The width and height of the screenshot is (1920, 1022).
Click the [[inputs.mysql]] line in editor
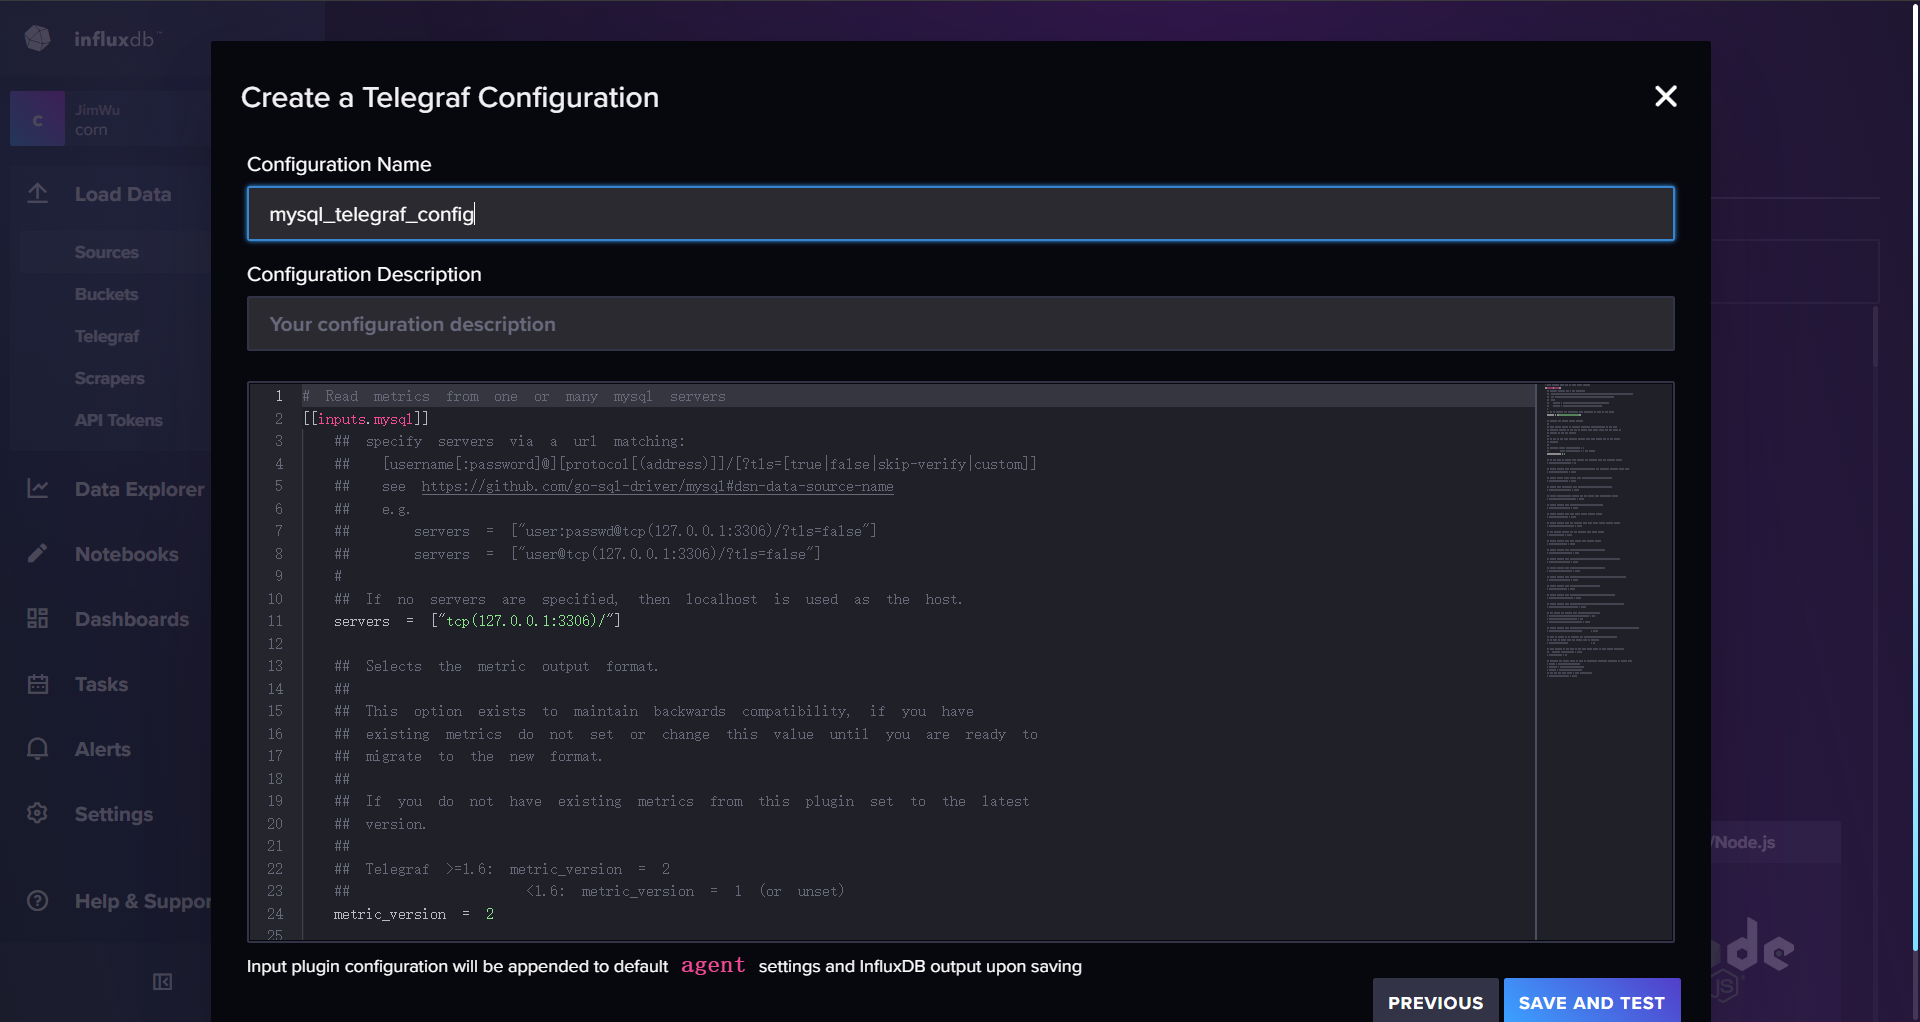pos(366,419)
